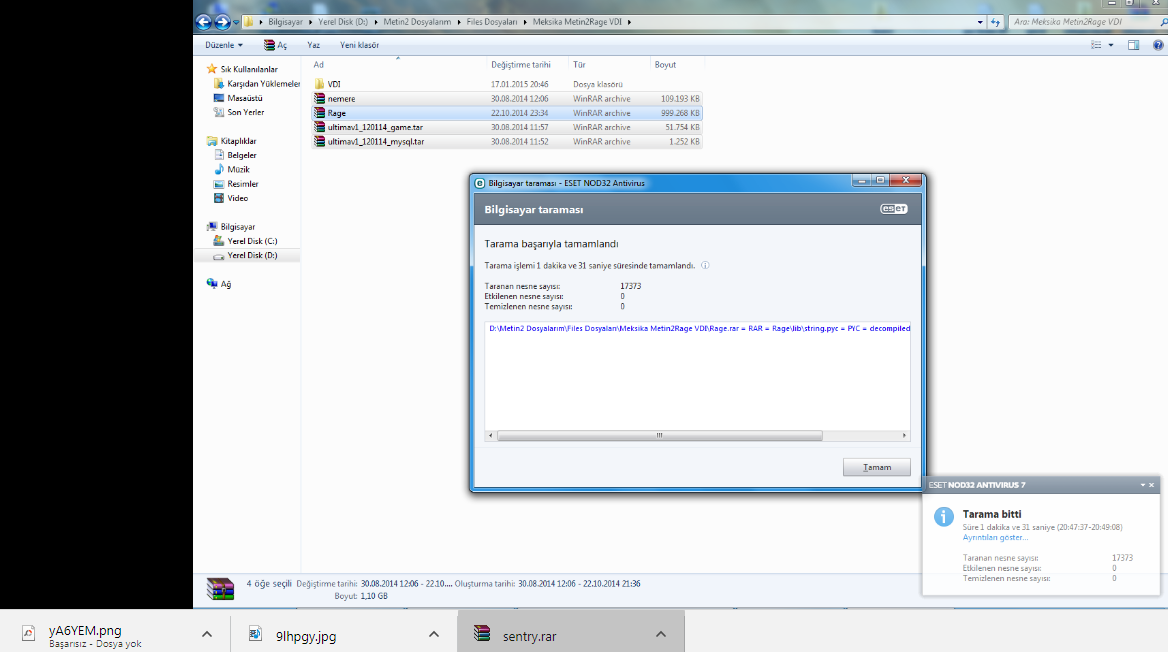Image resolution: width=1168 pixels, height=652 pixels.
Task: Toggle the preview pane icon
Action: pyautogui.click(x=1133, y=45)
